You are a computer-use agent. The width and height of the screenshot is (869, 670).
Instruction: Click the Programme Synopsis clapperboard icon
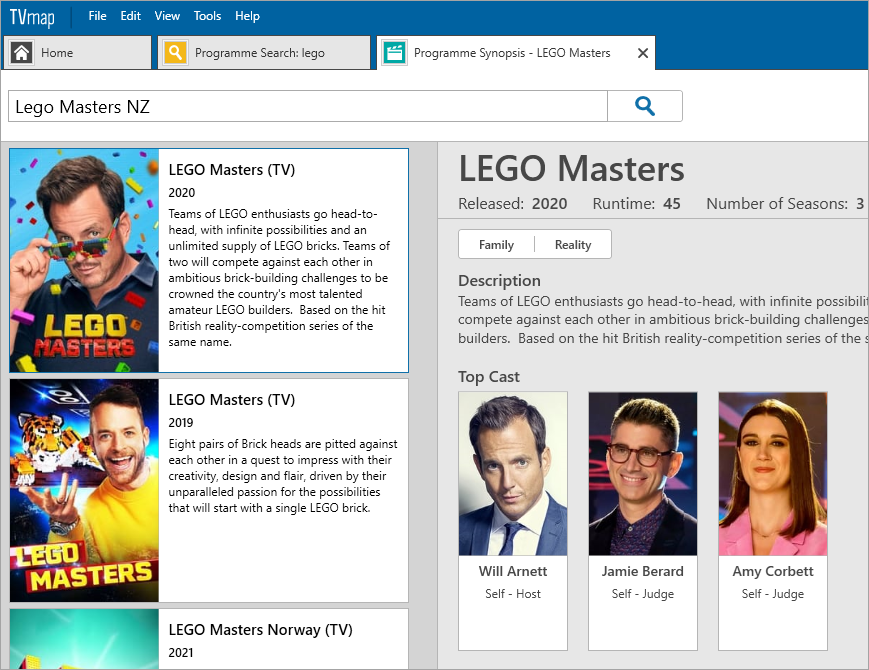395,53
